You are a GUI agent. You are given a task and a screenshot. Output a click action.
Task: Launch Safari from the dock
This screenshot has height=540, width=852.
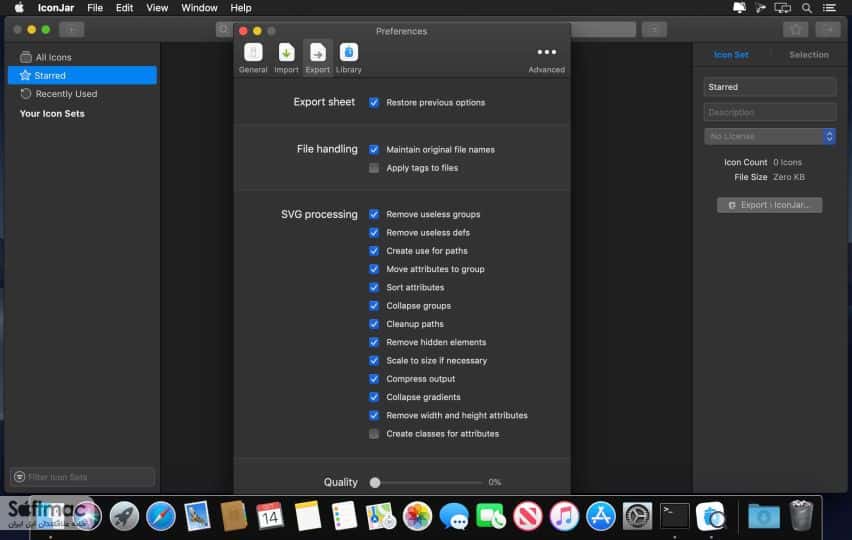160,516
